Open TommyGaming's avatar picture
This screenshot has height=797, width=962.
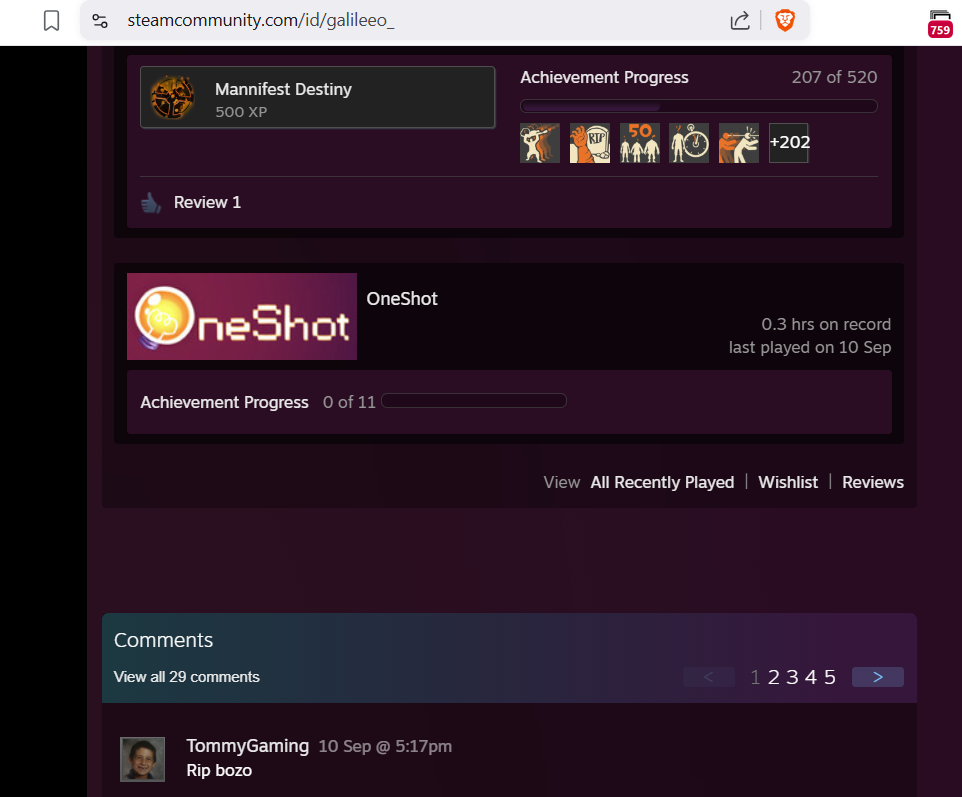142,759
